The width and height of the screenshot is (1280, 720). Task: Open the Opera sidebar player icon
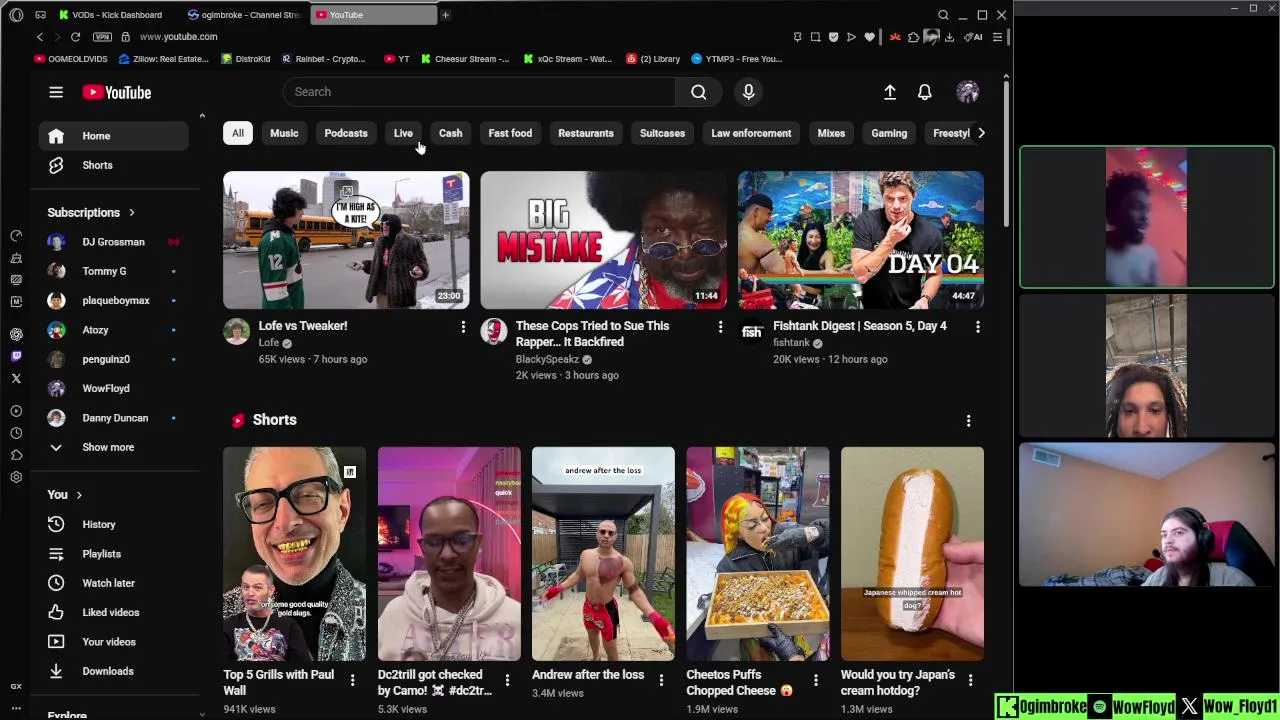(16, 411)
